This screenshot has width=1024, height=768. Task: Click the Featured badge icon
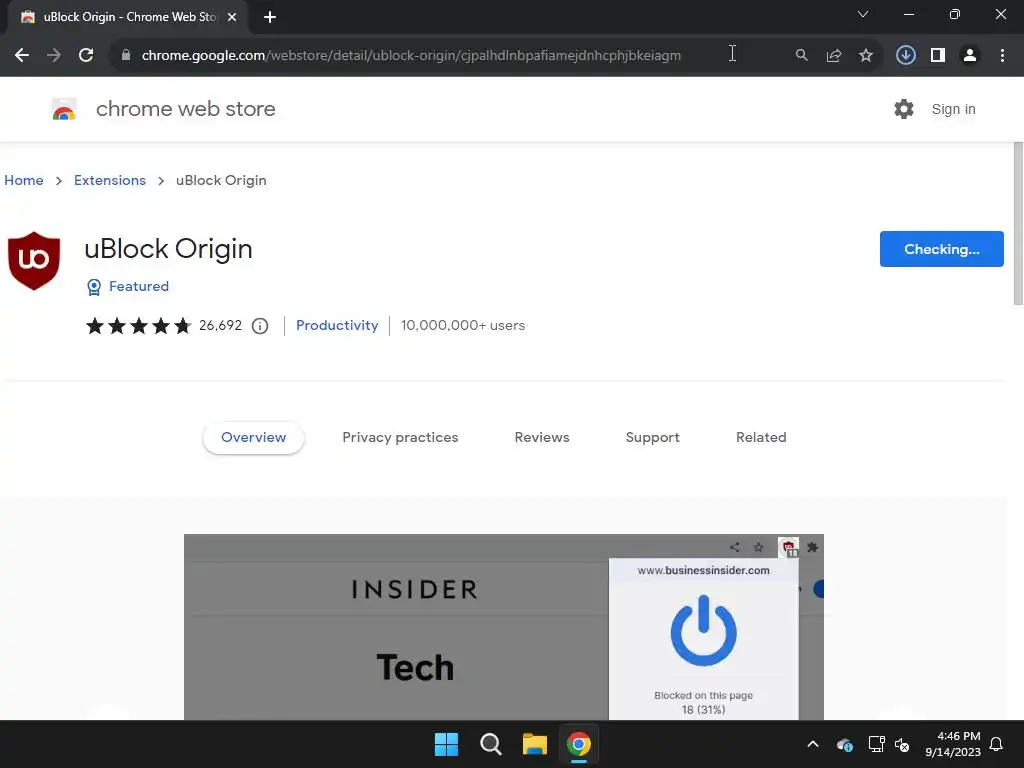94,287
